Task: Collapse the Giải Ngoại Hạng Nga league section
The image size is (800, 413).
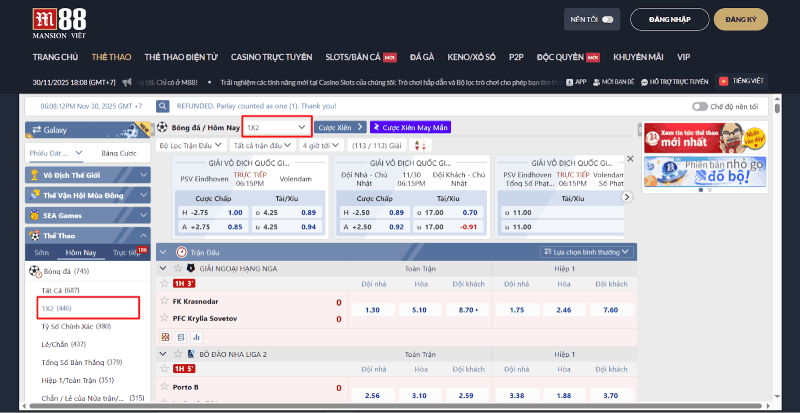Action: [x=163, y=268]
